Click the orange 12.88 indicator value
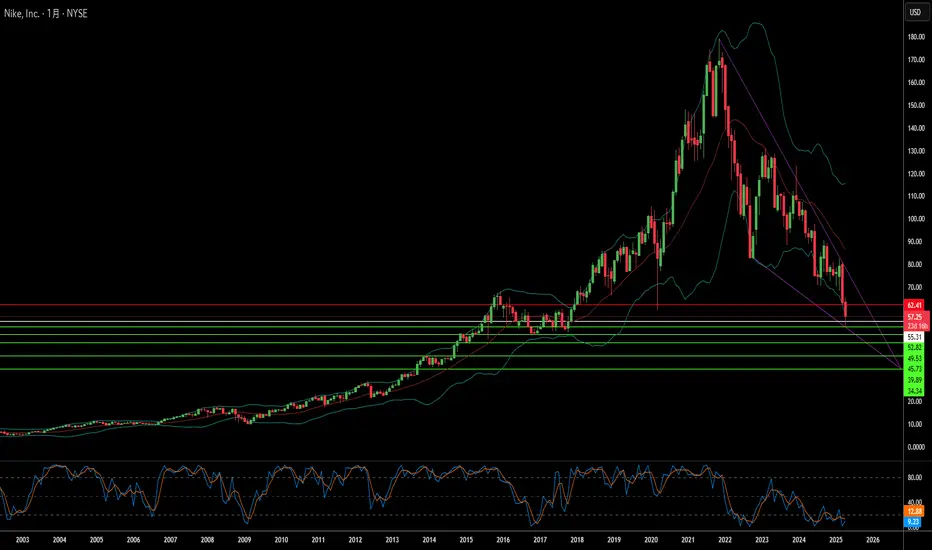932x550 pixels. (915, 511)
